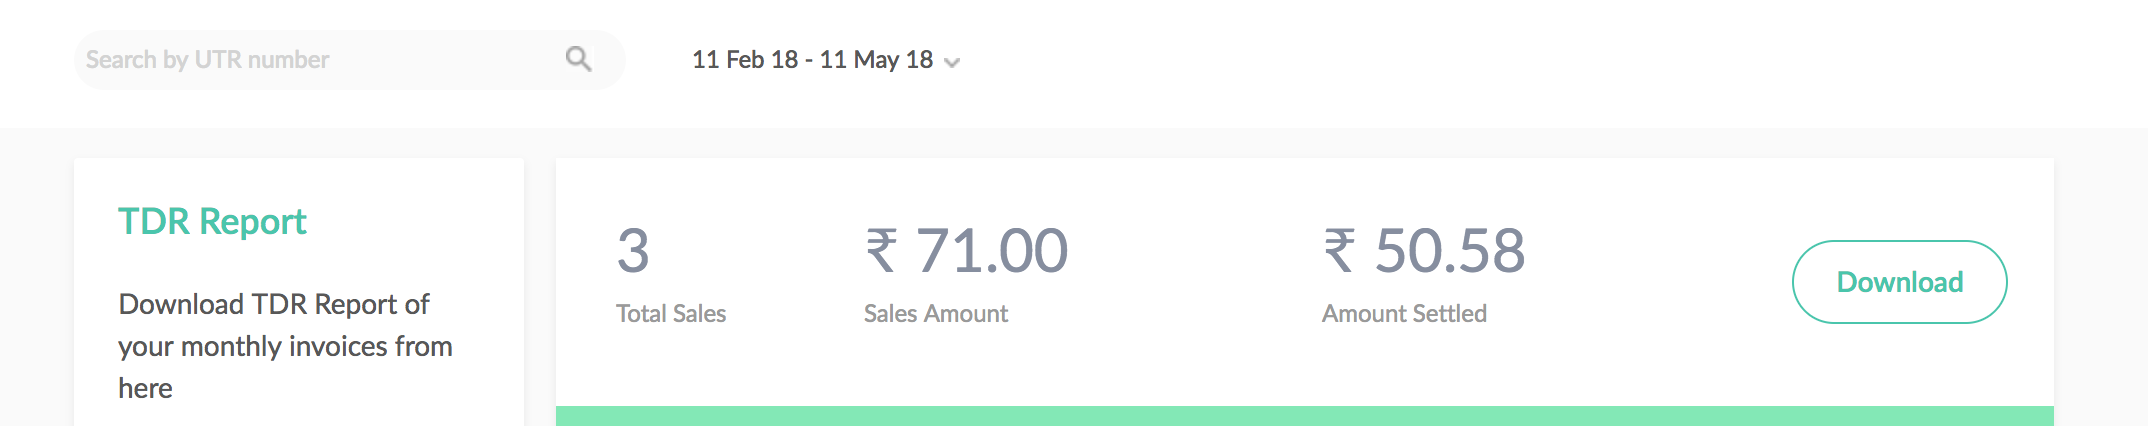The width and height of the screenshot is (2148, 426).
Task: Pick the 11 Feb 18 start date
Action: coord(745,60)
